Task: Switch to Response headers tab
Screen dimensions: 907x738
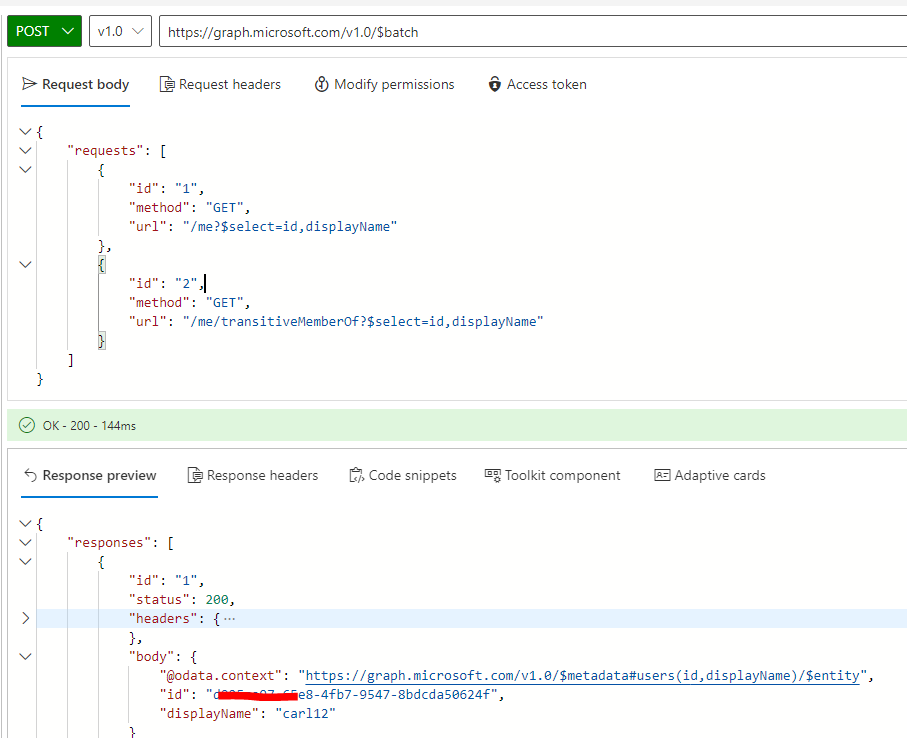Action: click(x=253, y=475)
